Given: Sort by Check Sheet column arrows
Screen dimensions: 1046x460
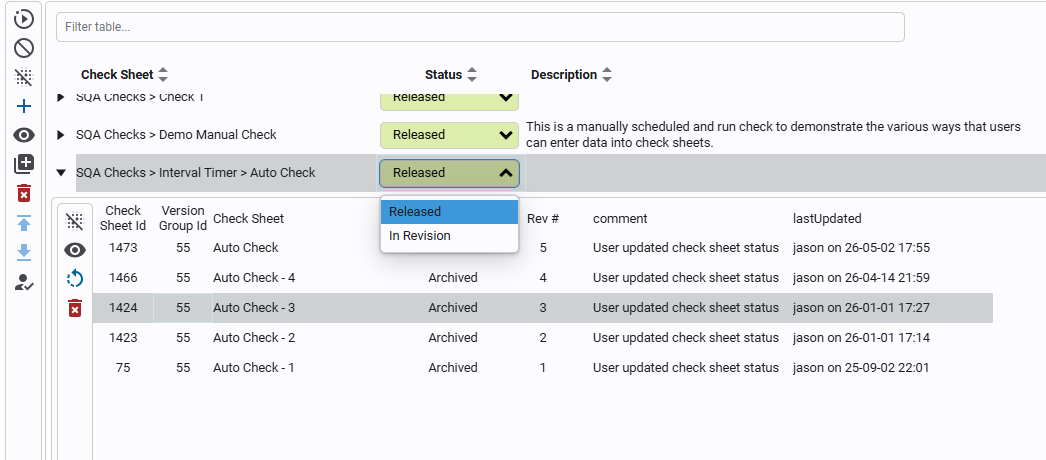Looking at the screenshot, I should pos(163,75).
